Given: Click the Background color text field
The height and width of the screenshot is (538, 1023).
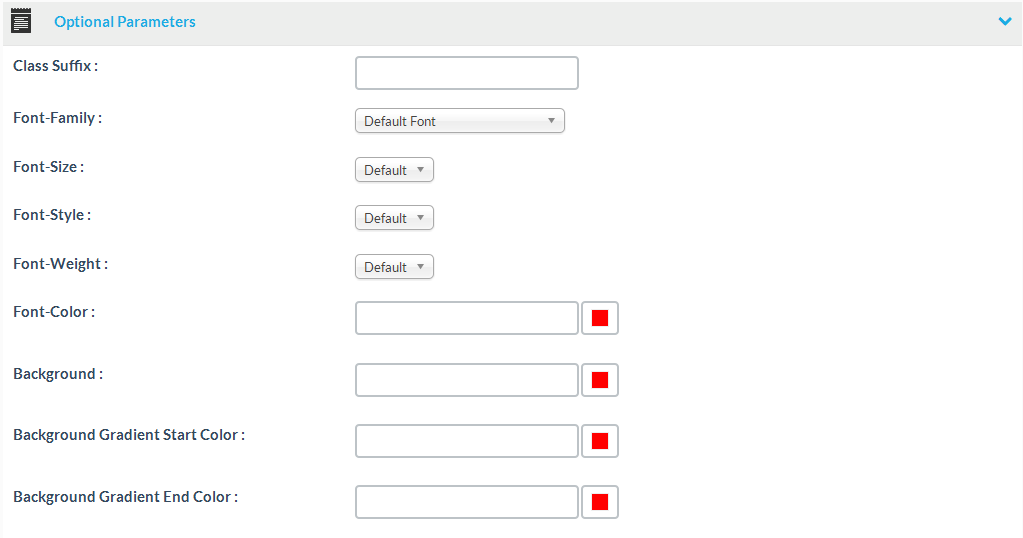Looking at the screenshot, I should [x=466, y=380].
